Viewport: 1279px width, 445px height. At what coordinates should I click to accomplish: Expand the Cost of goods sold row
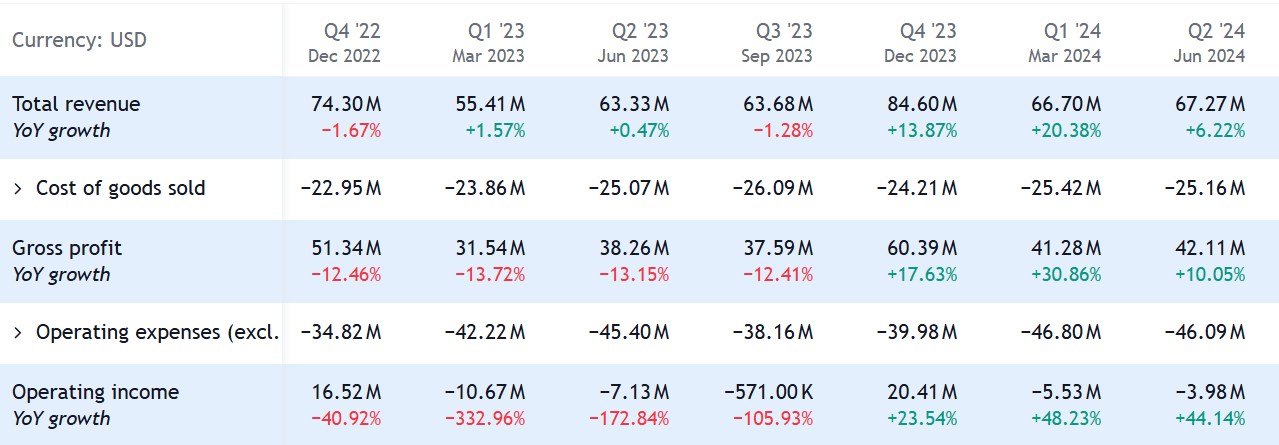18,188
